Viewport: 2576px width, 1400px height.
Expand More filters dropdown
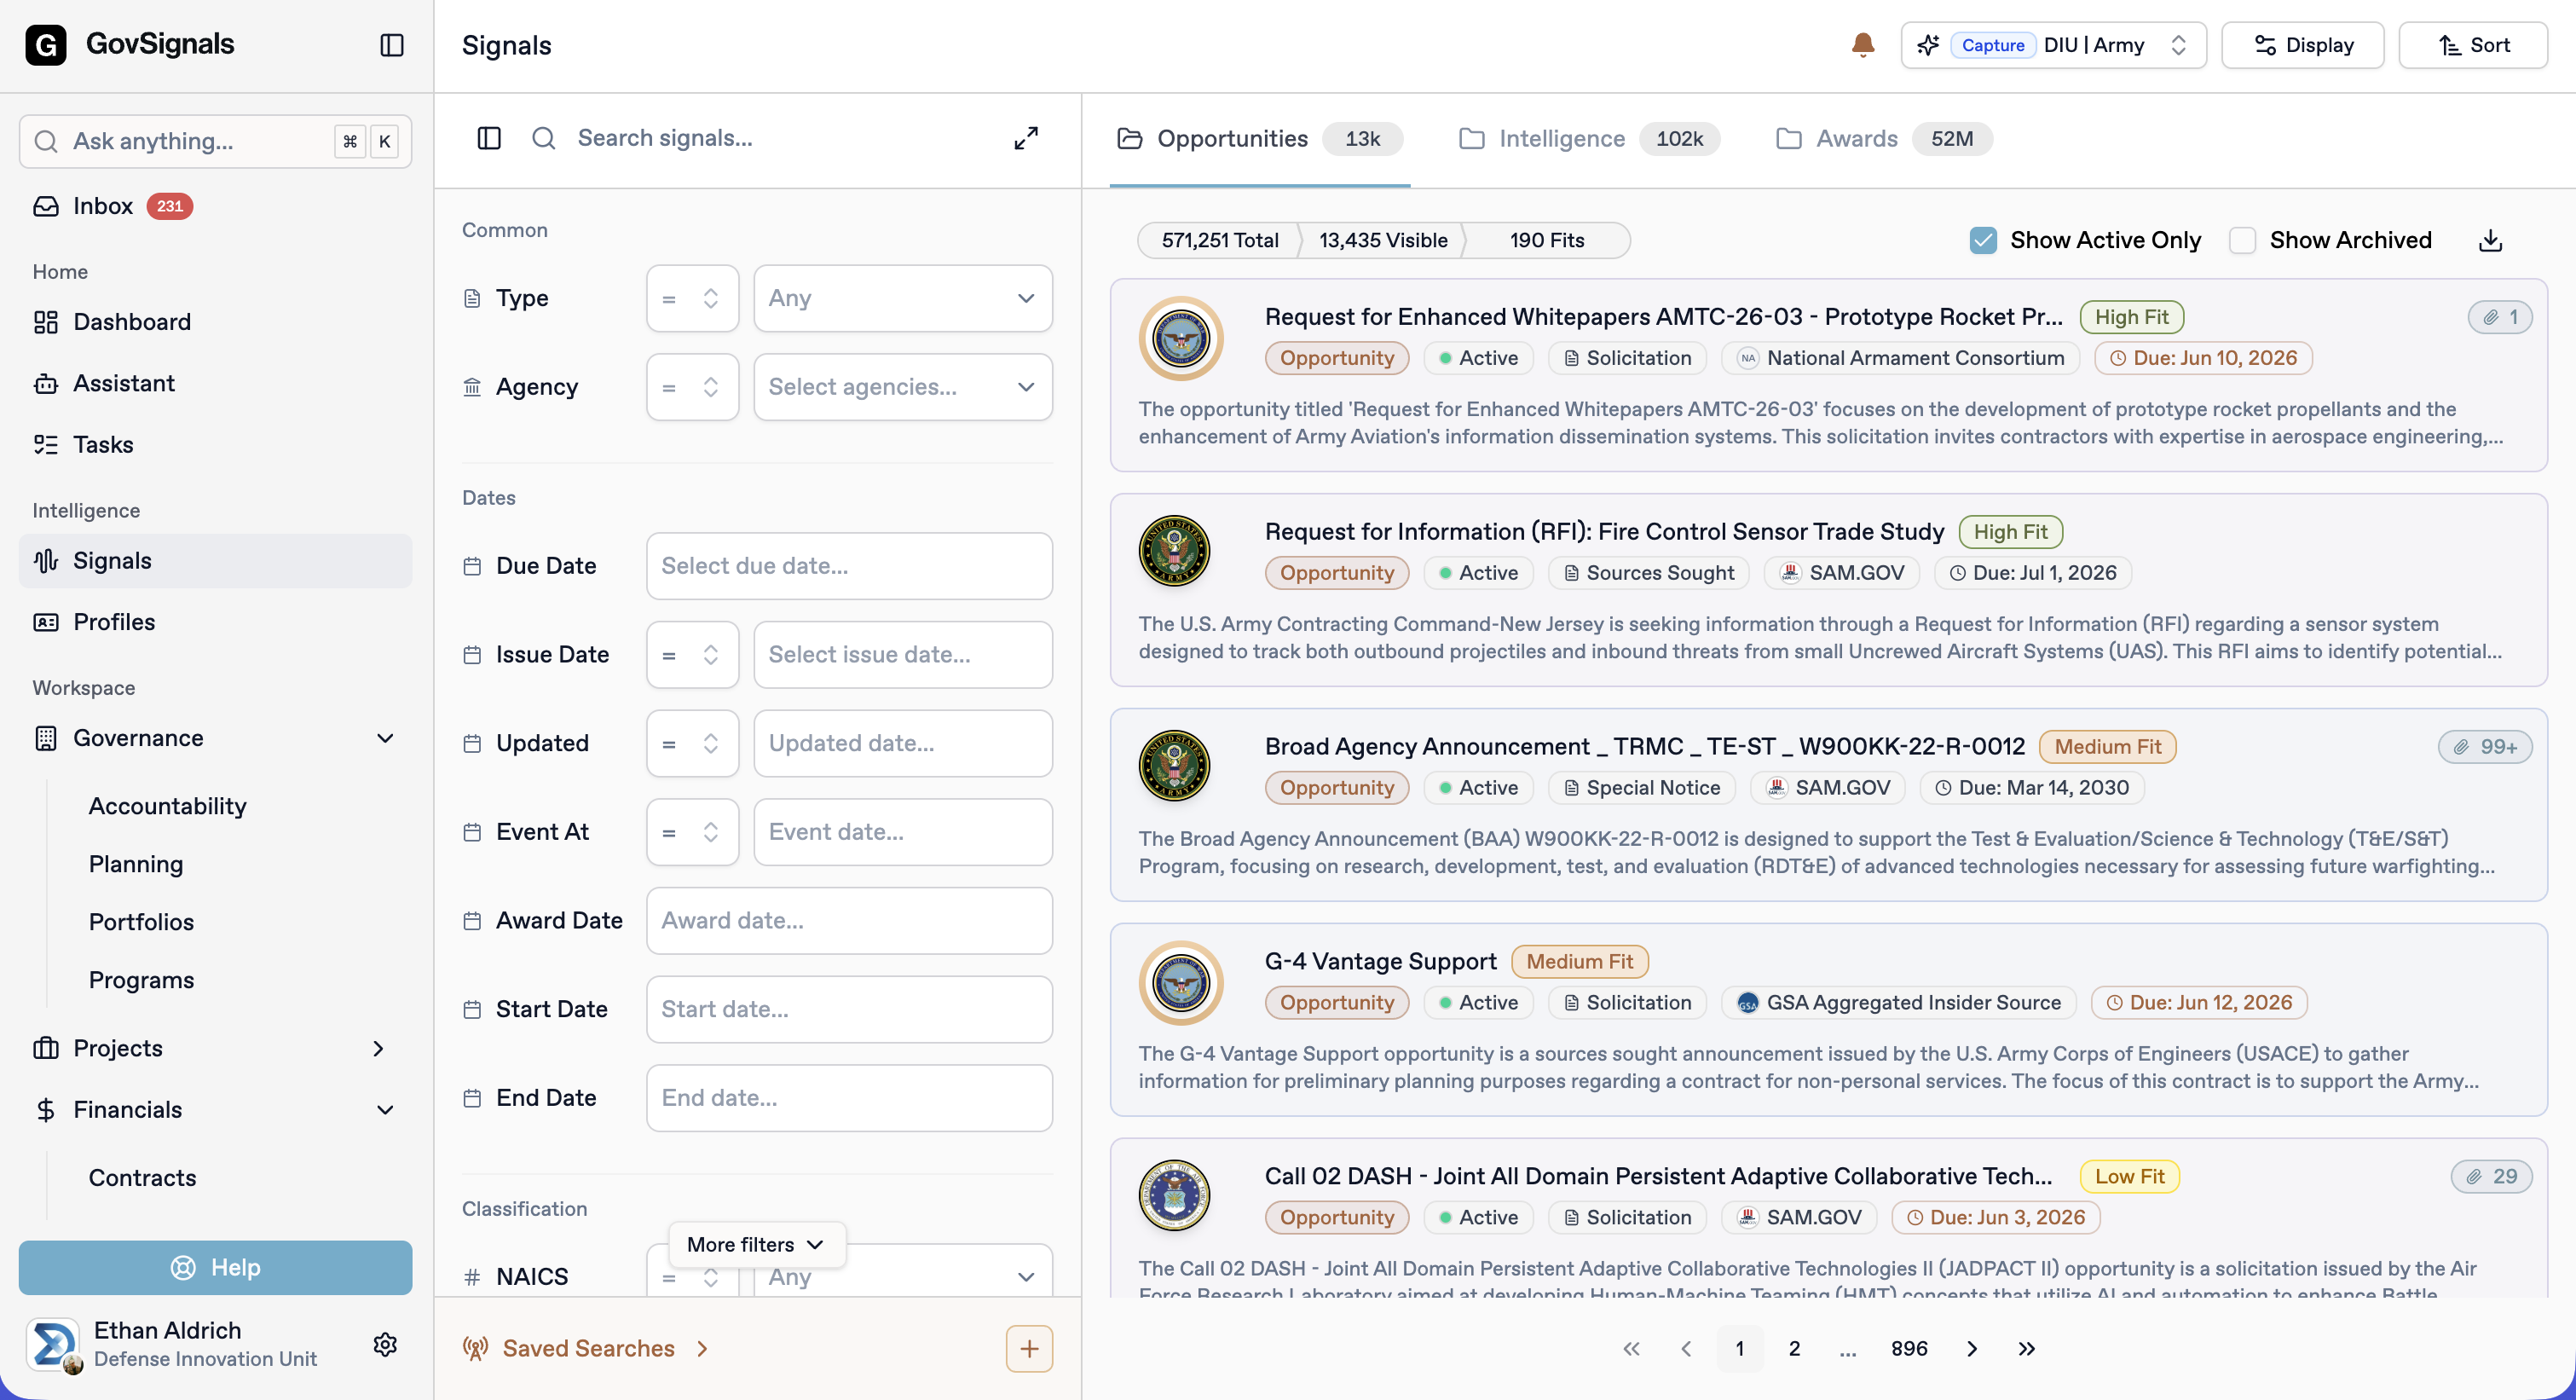click(756, 1244)
